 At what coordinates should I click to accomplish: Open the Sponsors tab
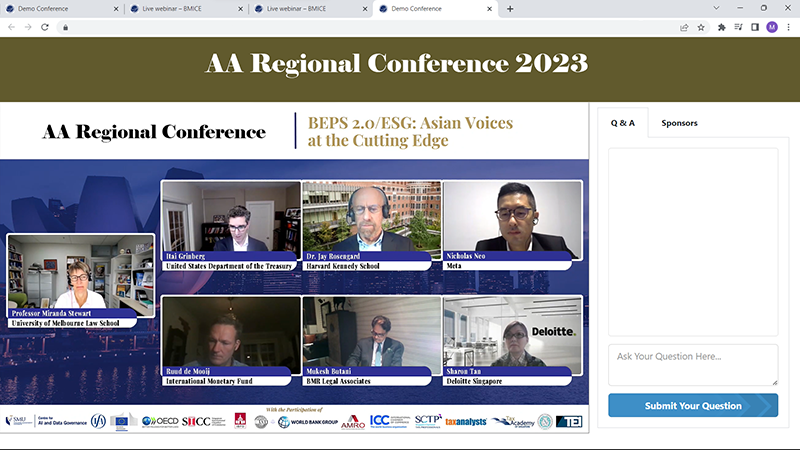pos(679,123)
